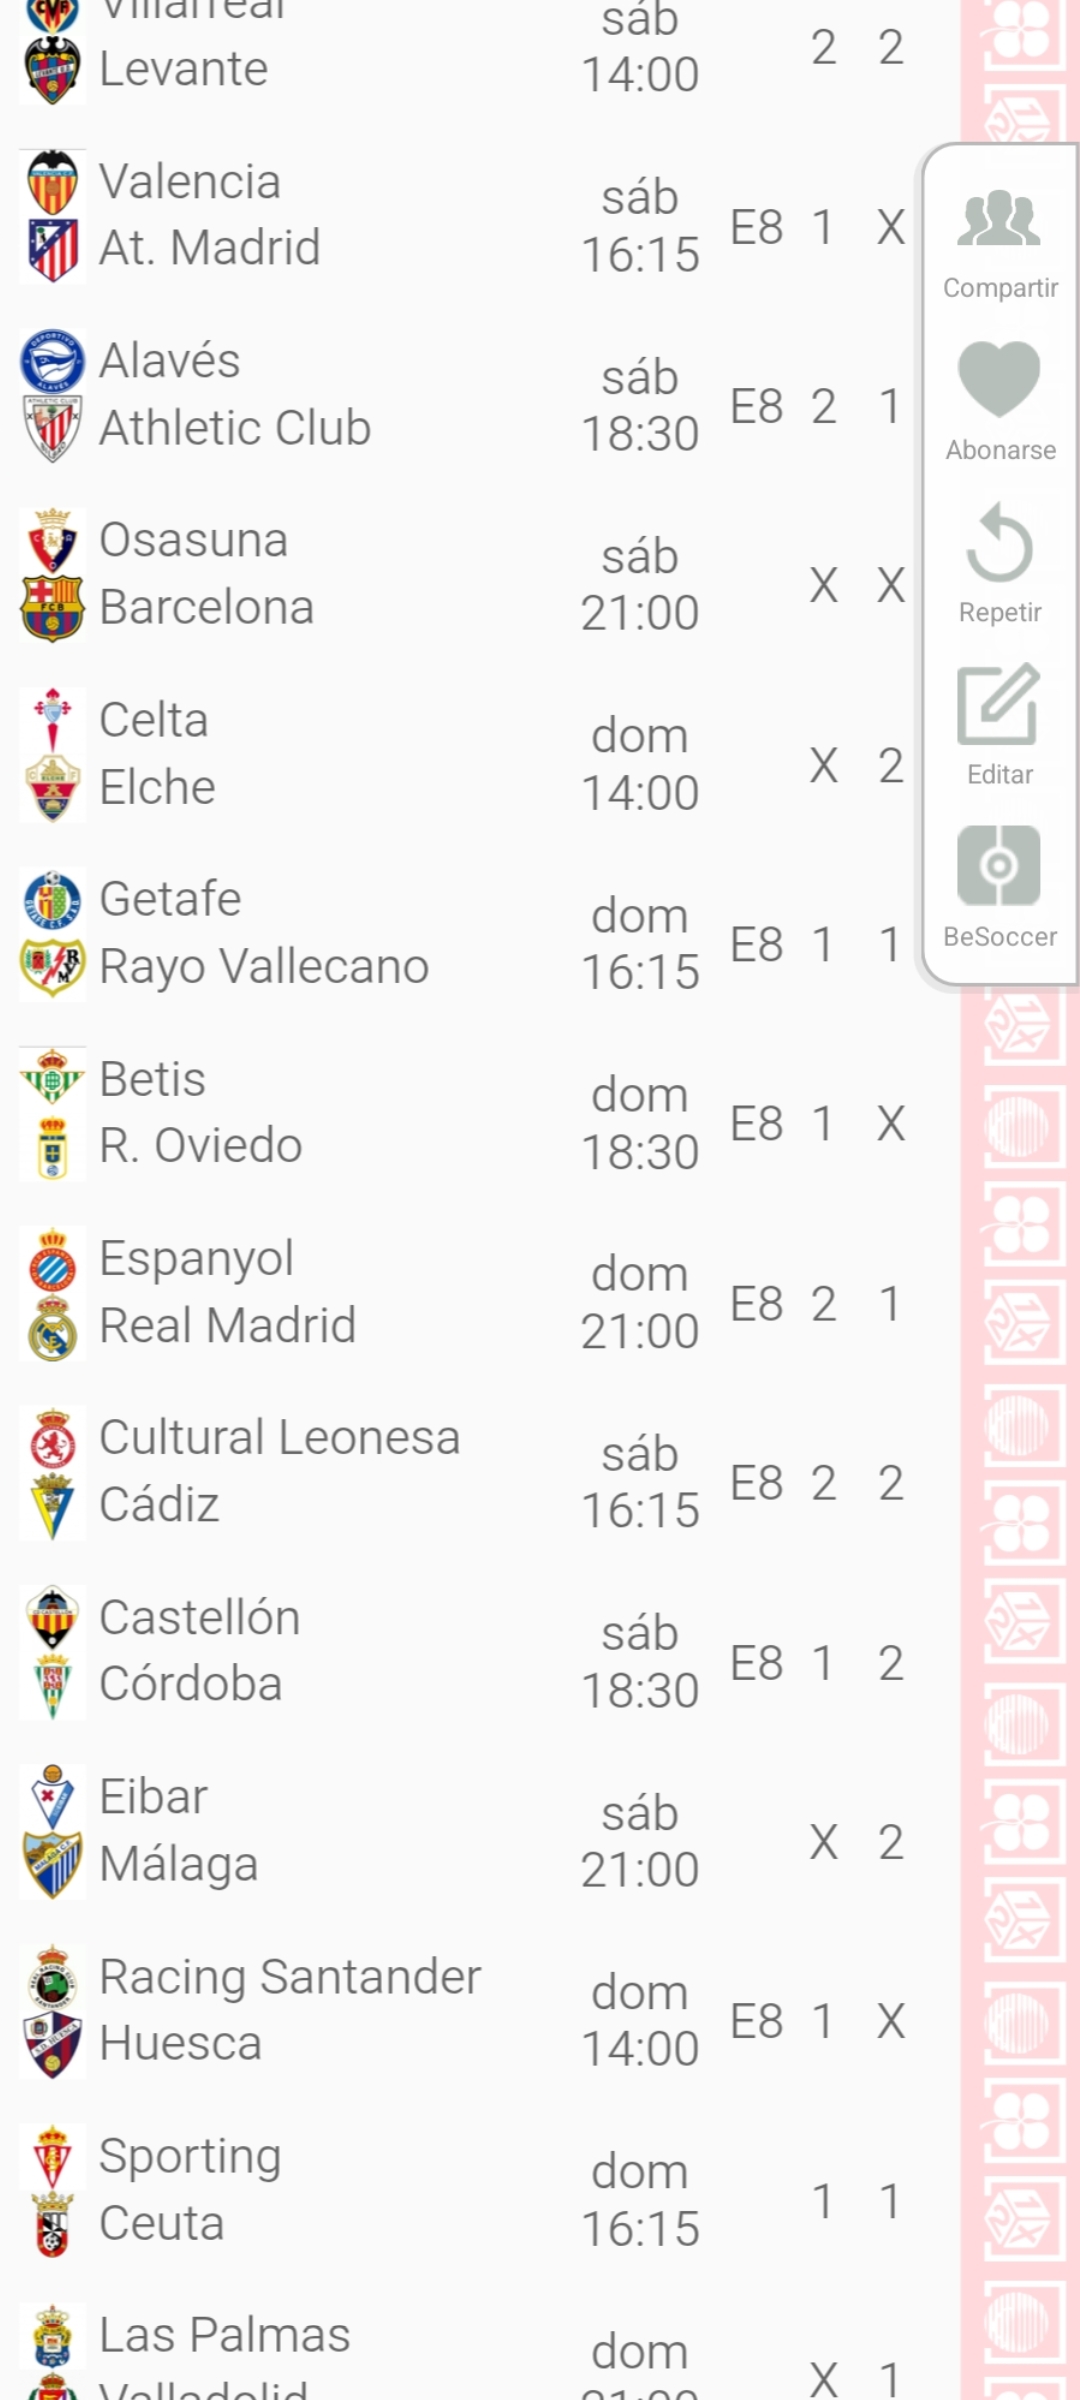Screen dimensions: 1080x2400
Task: Tap the Betis club crest
Action: click(53, 1079)
